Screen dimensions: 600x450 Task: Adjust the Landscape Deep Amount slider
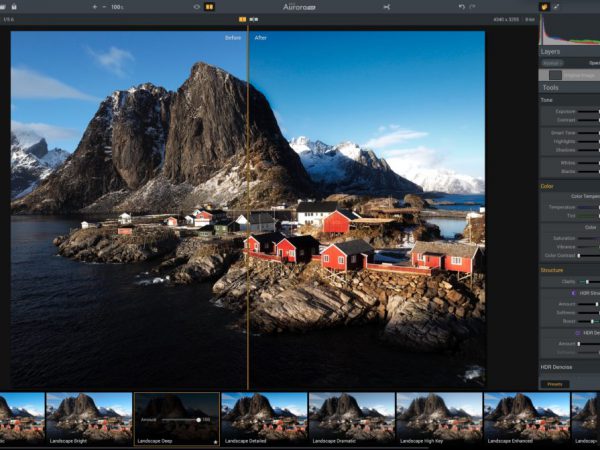point(182,420)
